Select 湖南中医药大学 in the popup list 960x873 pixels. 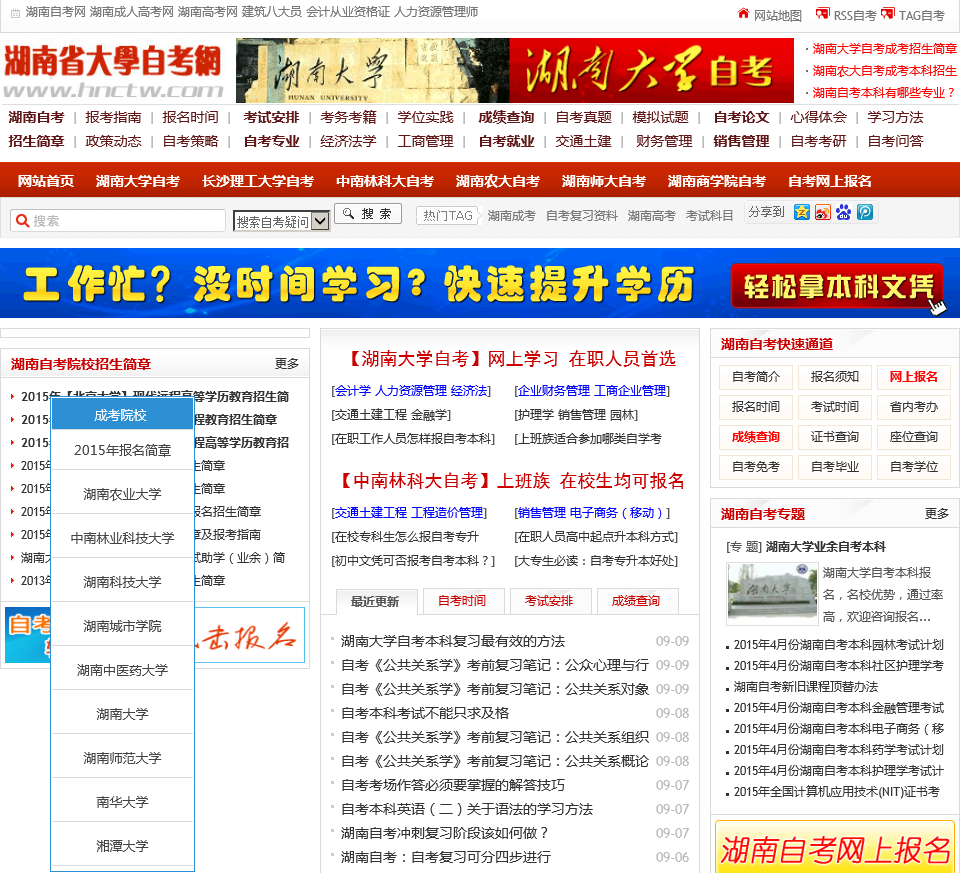tap(122, 670)
